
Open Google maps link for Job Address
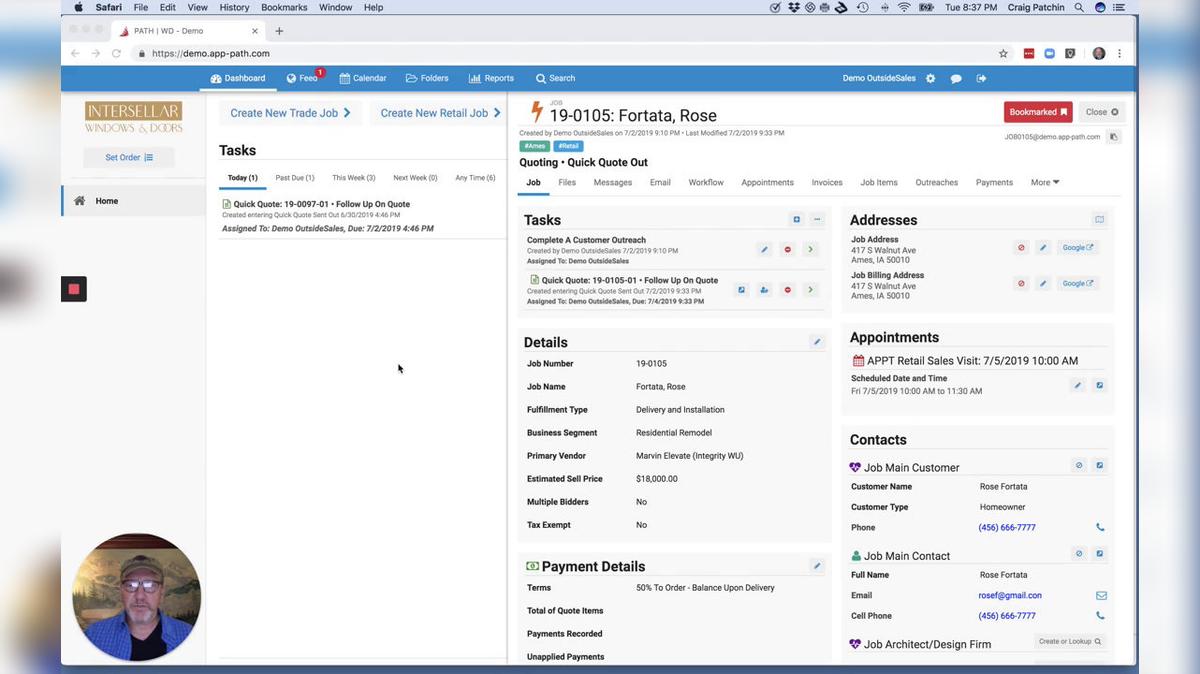coord(1078,247)
